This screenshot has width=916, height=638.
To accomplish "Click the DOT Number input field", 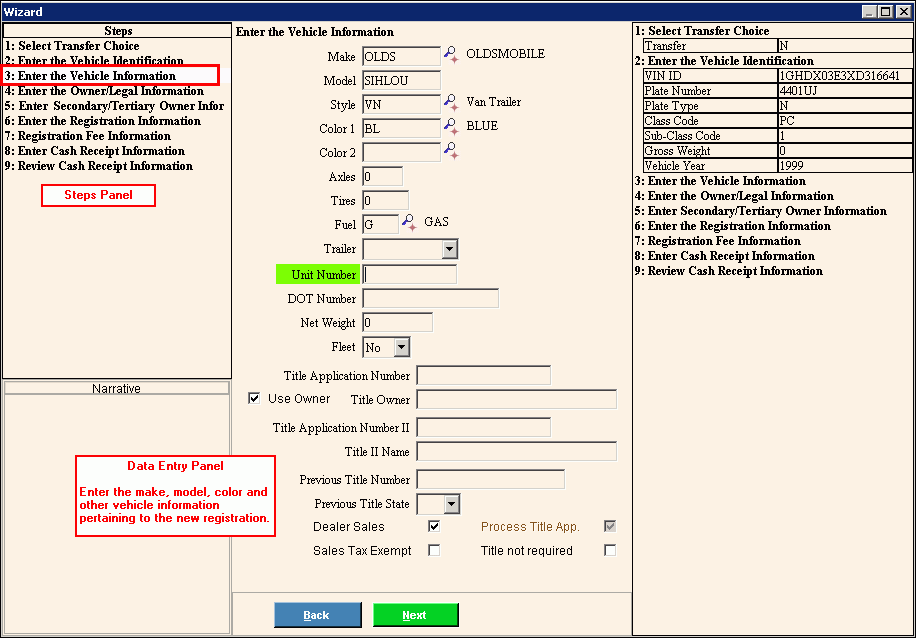I will point(431,299).
